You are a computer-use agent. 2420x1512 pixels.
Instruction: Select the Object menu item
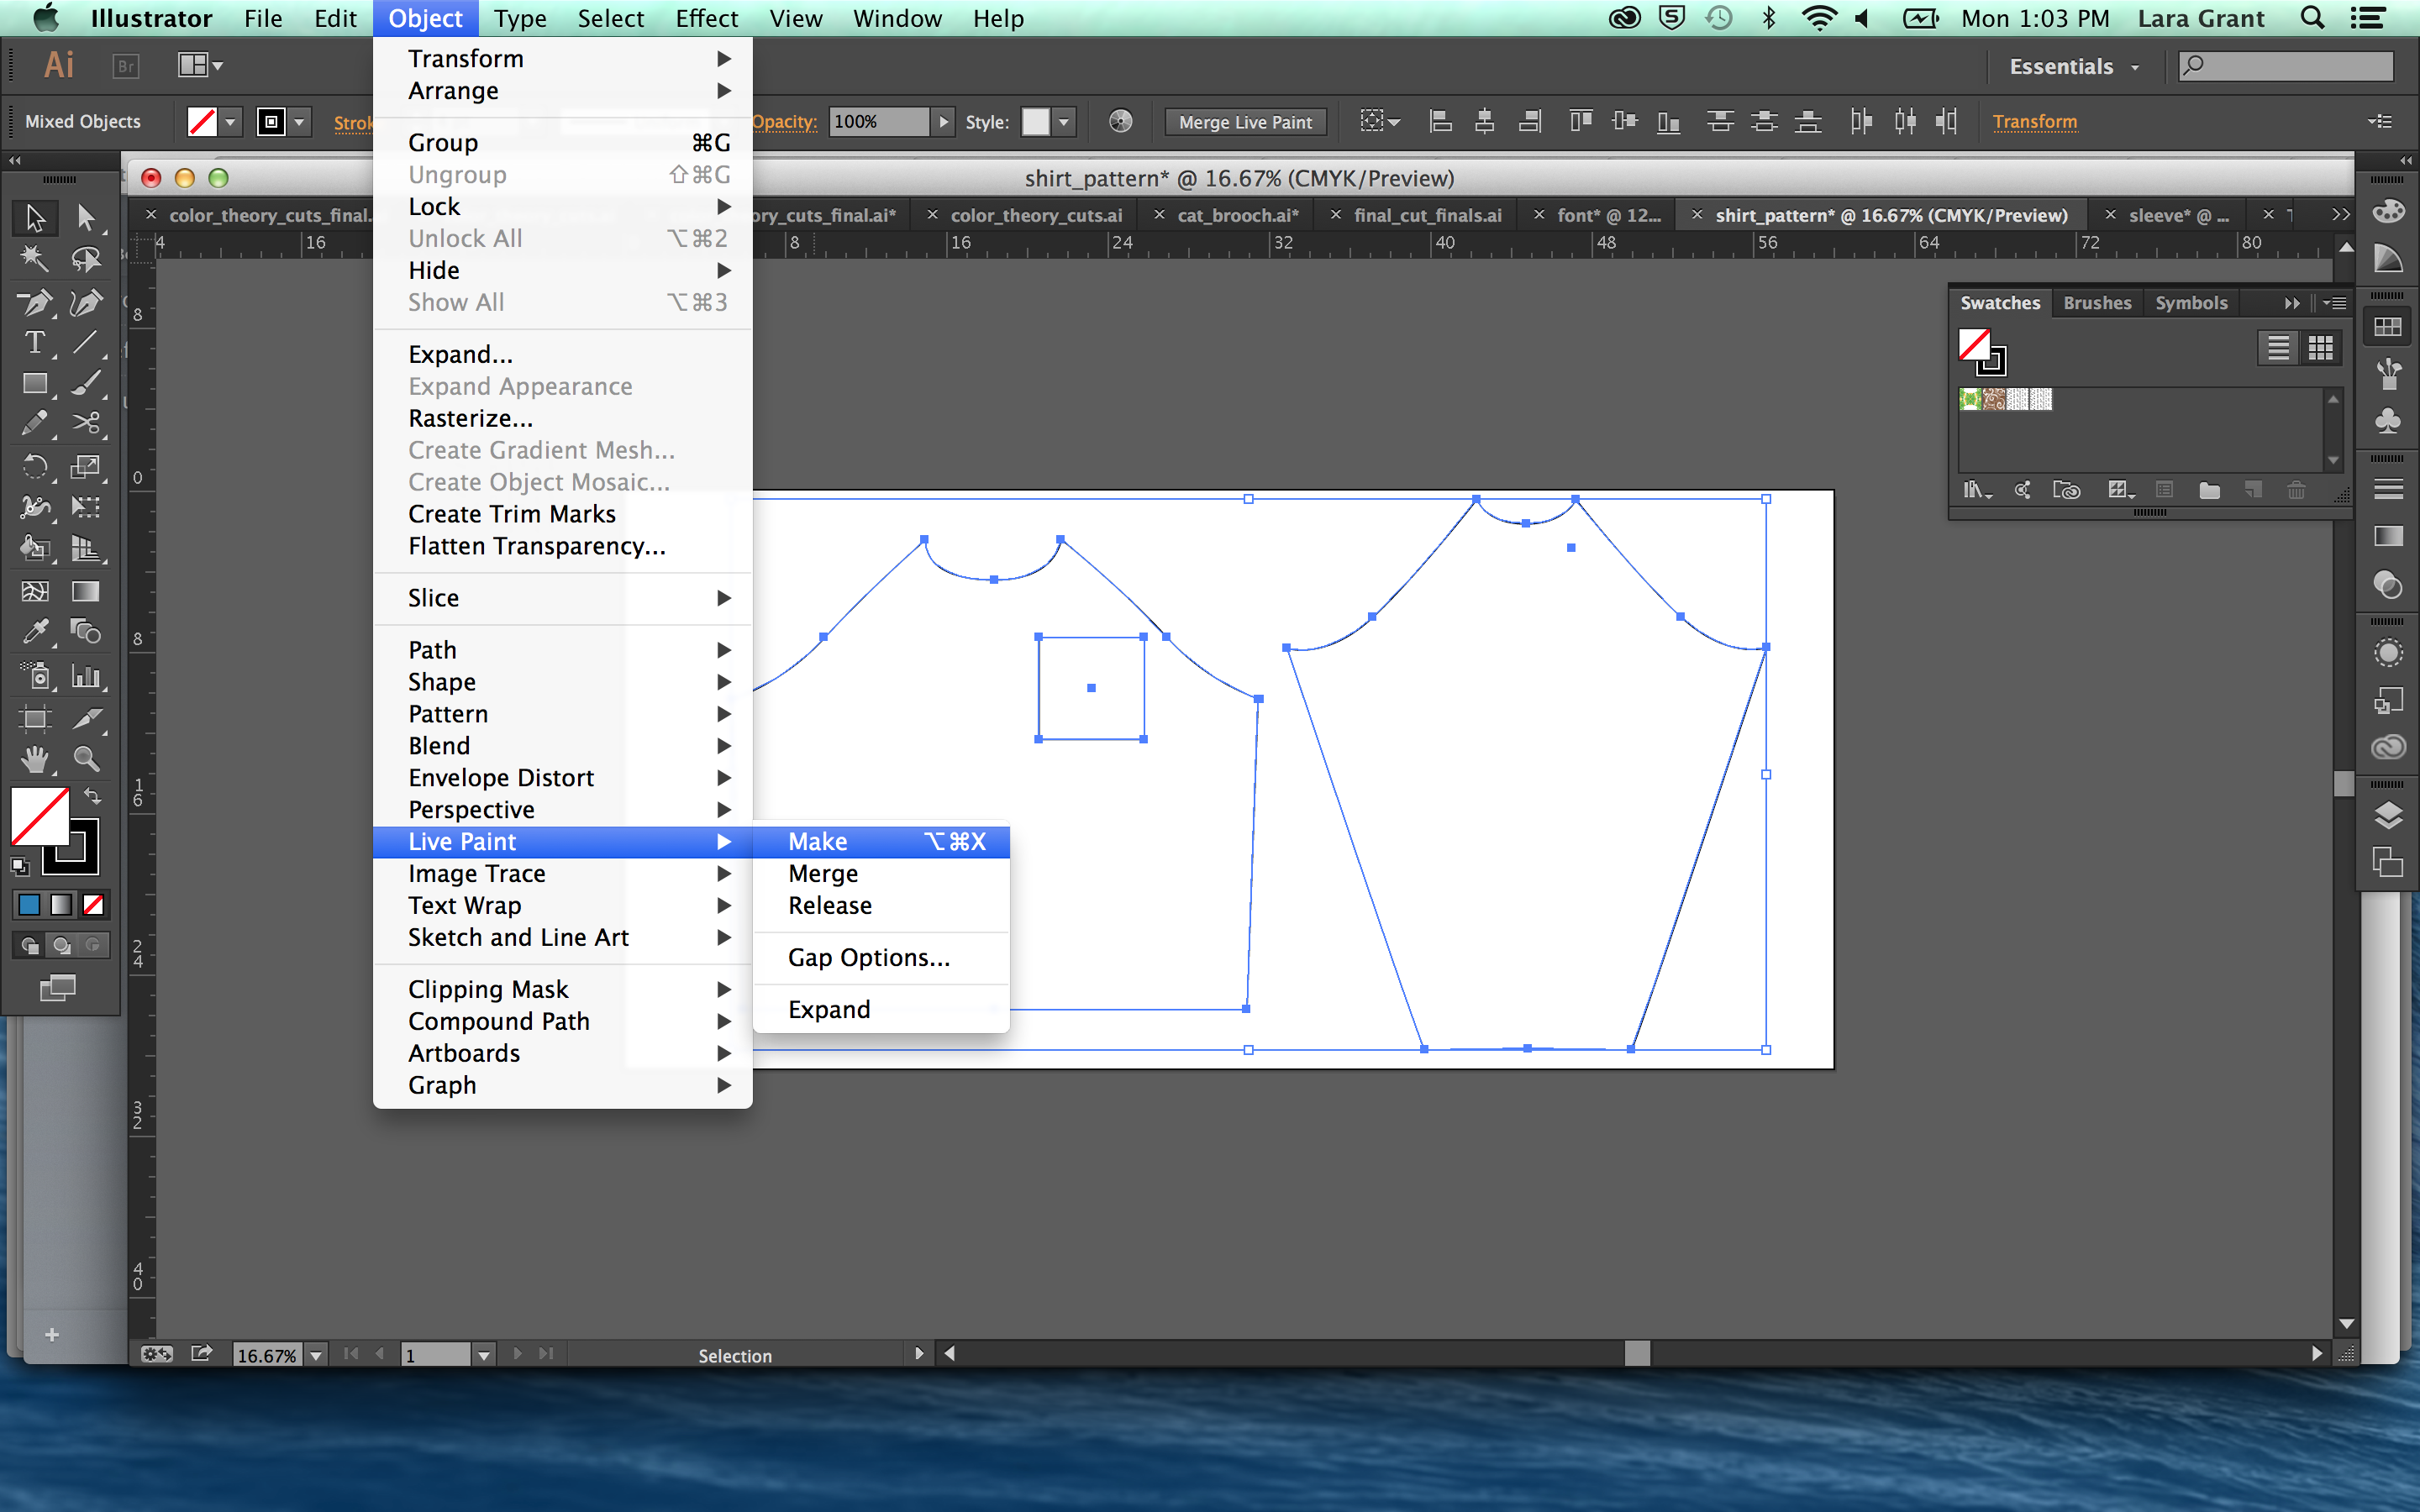coord(423,19)
